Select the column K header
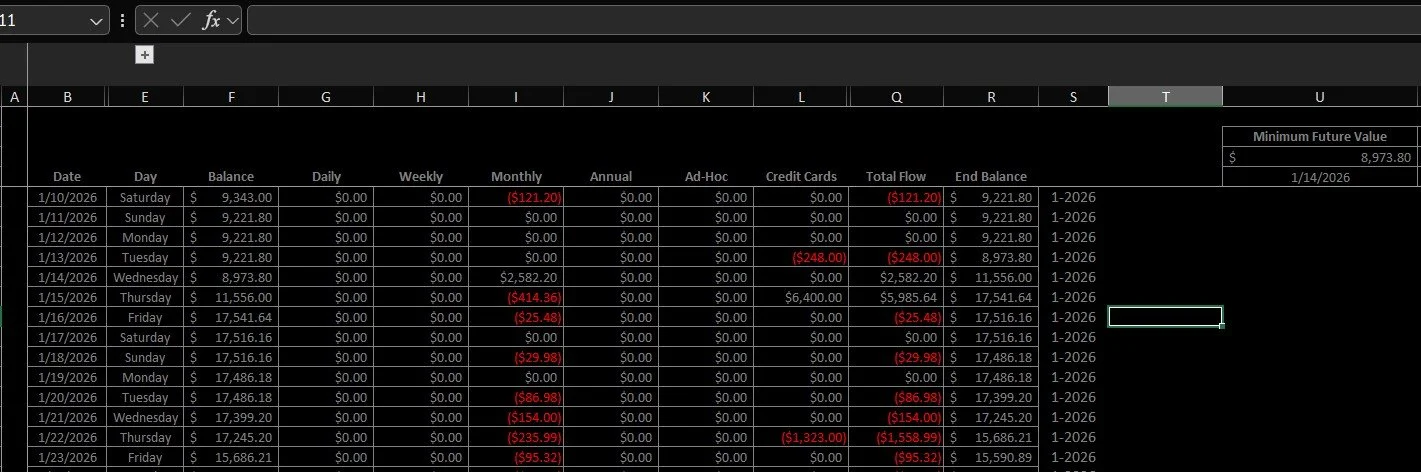Viewport: 1421px width, 472px height. point(706,97)
